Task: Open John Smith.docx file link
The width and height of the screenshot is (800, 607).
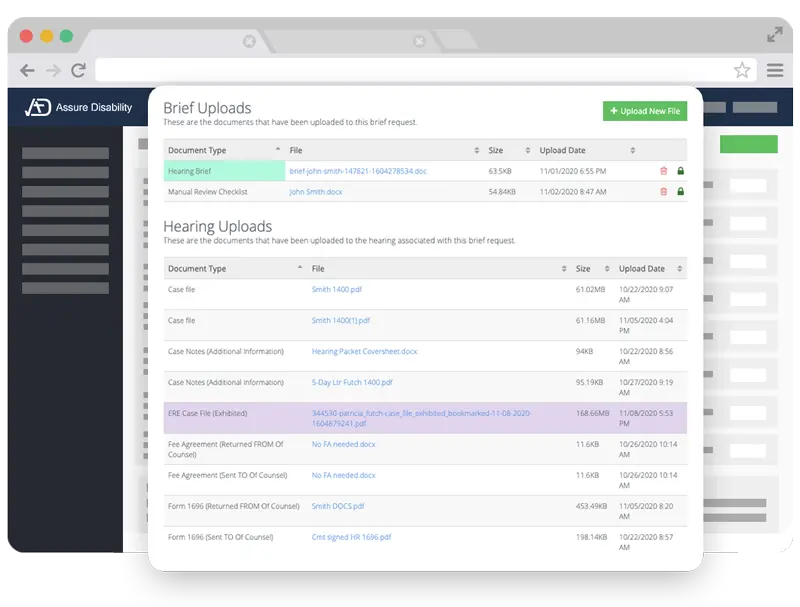Action: pyautogui.click(x=316, y=192)
